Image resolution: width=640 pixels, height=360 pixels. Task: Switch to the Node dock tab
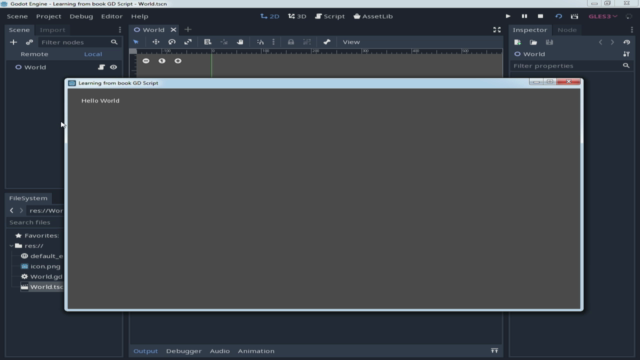click(x=567, y=30)
